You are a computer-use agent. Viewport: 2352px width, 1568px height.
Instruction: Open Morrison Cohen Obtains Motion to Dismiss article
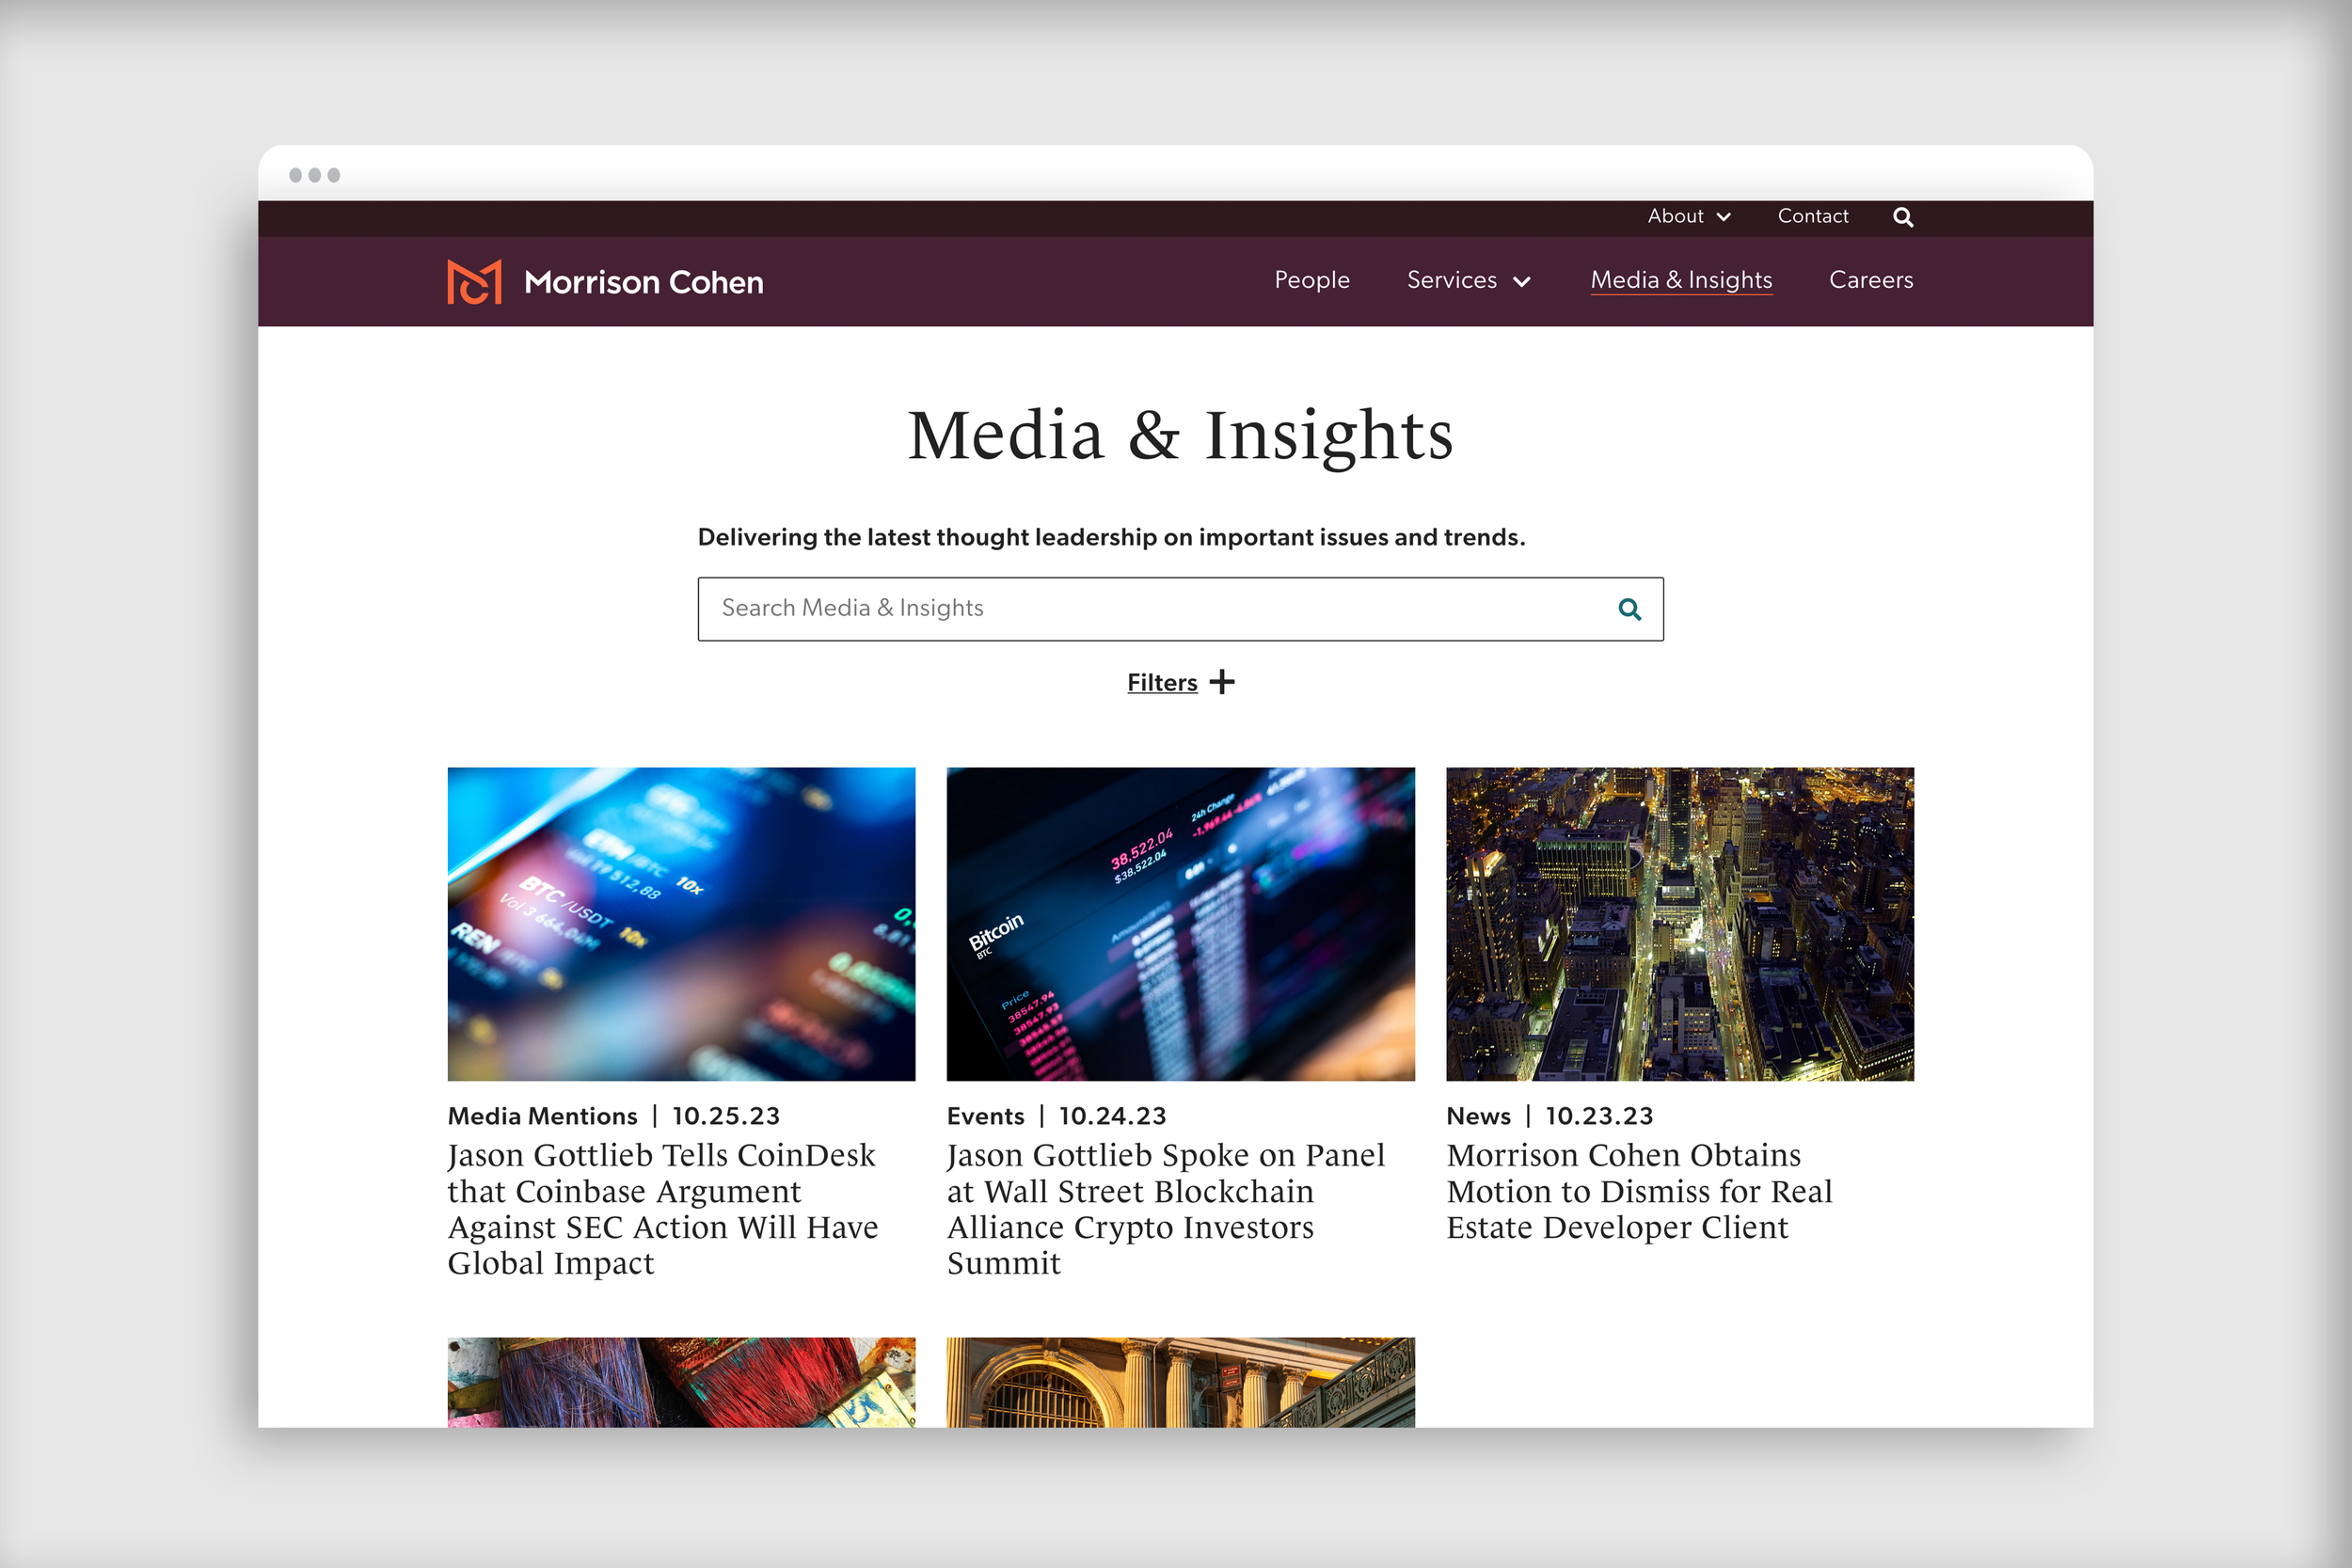1639,1191
